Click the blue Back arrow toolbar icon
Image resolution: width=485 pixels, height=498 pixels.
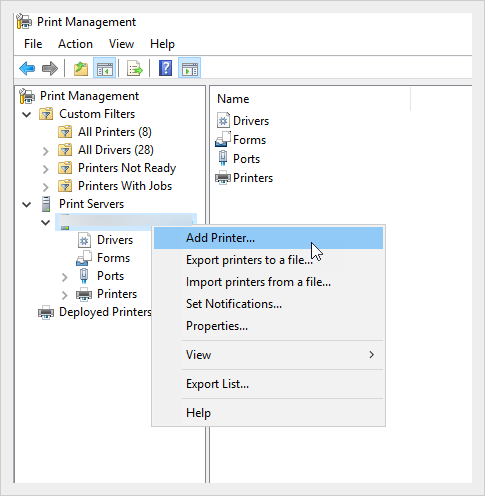[27, 69]
